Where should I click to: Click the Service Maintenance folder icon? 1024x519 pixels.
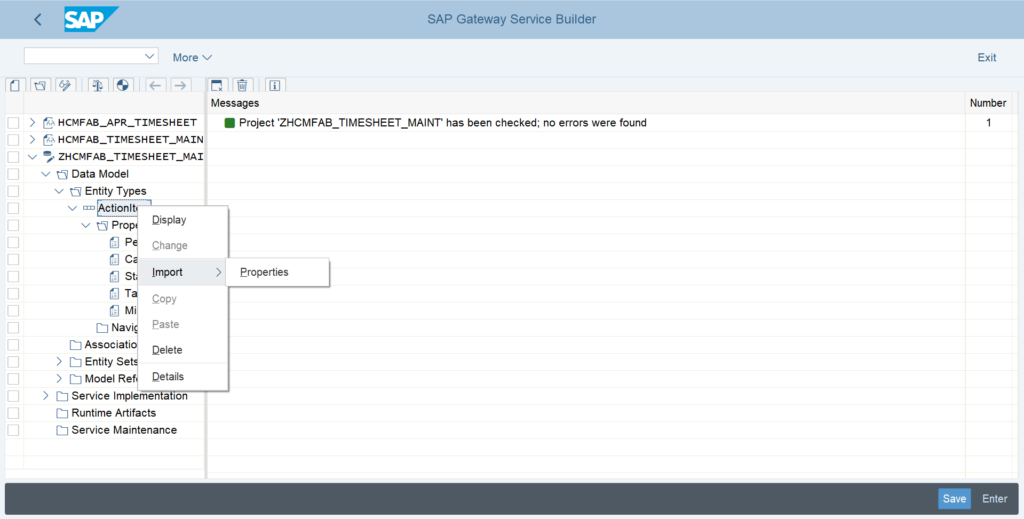pos(62,430)
